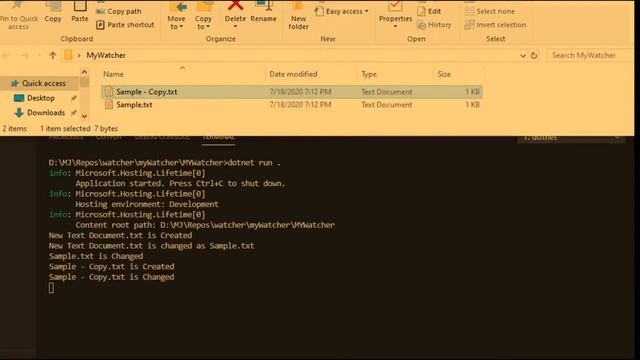
Task: Click Invert selection in the ribbon
Action: (495, 25)
